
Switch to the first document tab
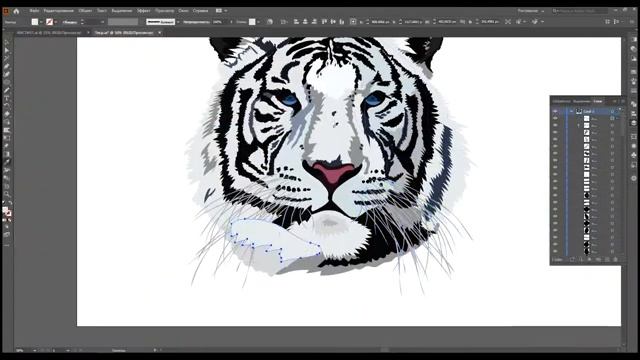click(x=49, y=32)
